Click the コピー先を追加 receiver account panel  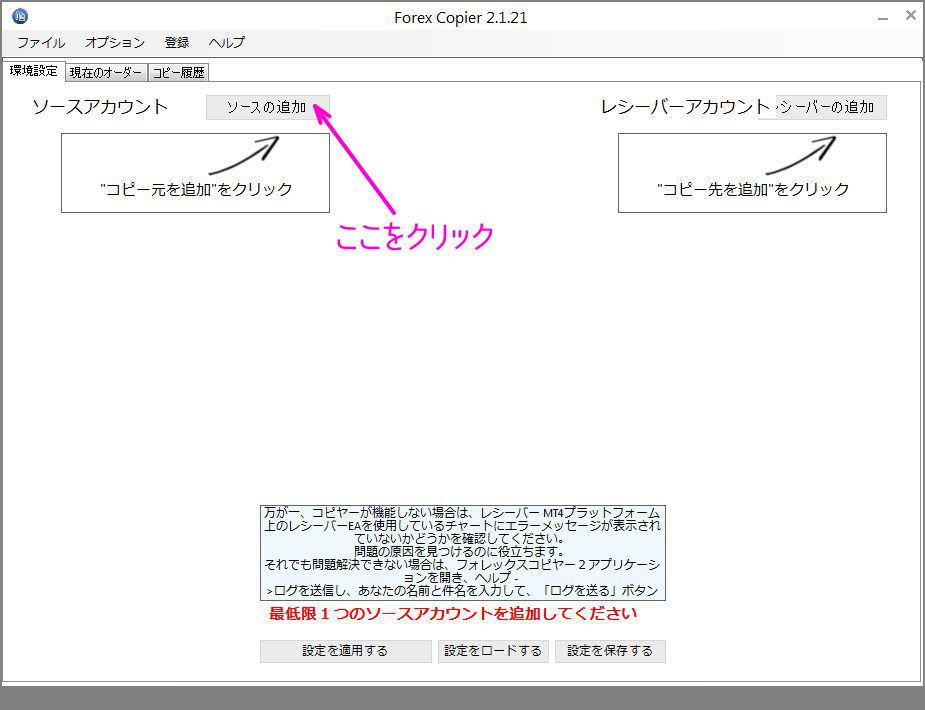[x=752, y=171]
